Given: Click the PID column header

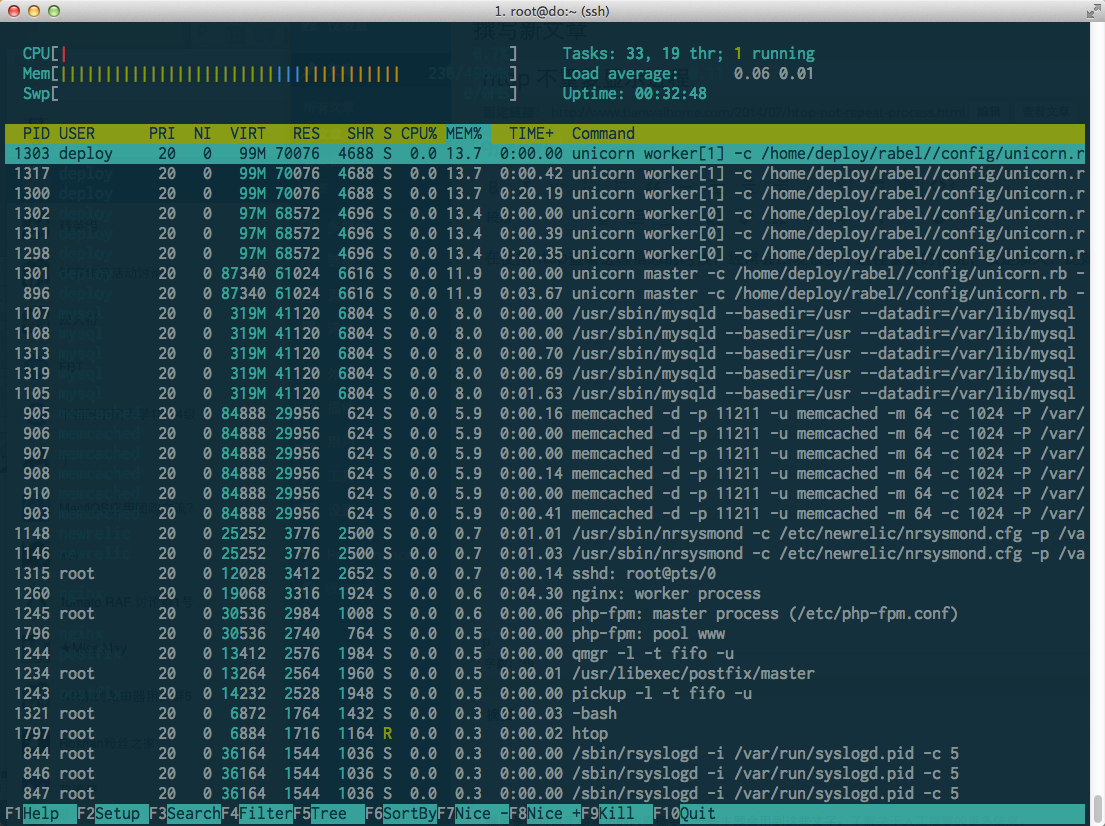Looking at the screenshot, I should tap(37, 133).
